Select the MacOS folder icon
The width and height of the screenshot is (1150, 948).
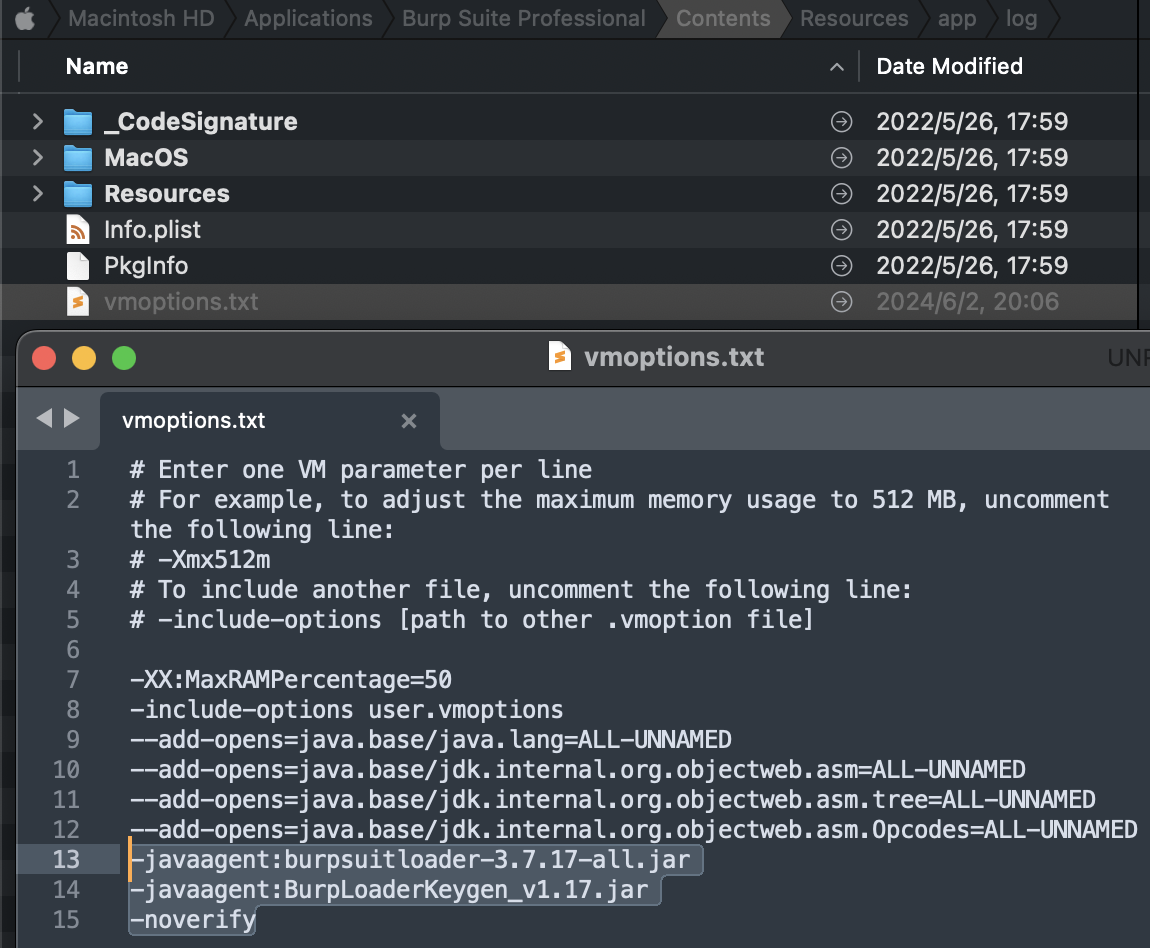pyautogui.click(x=78, y=158)
